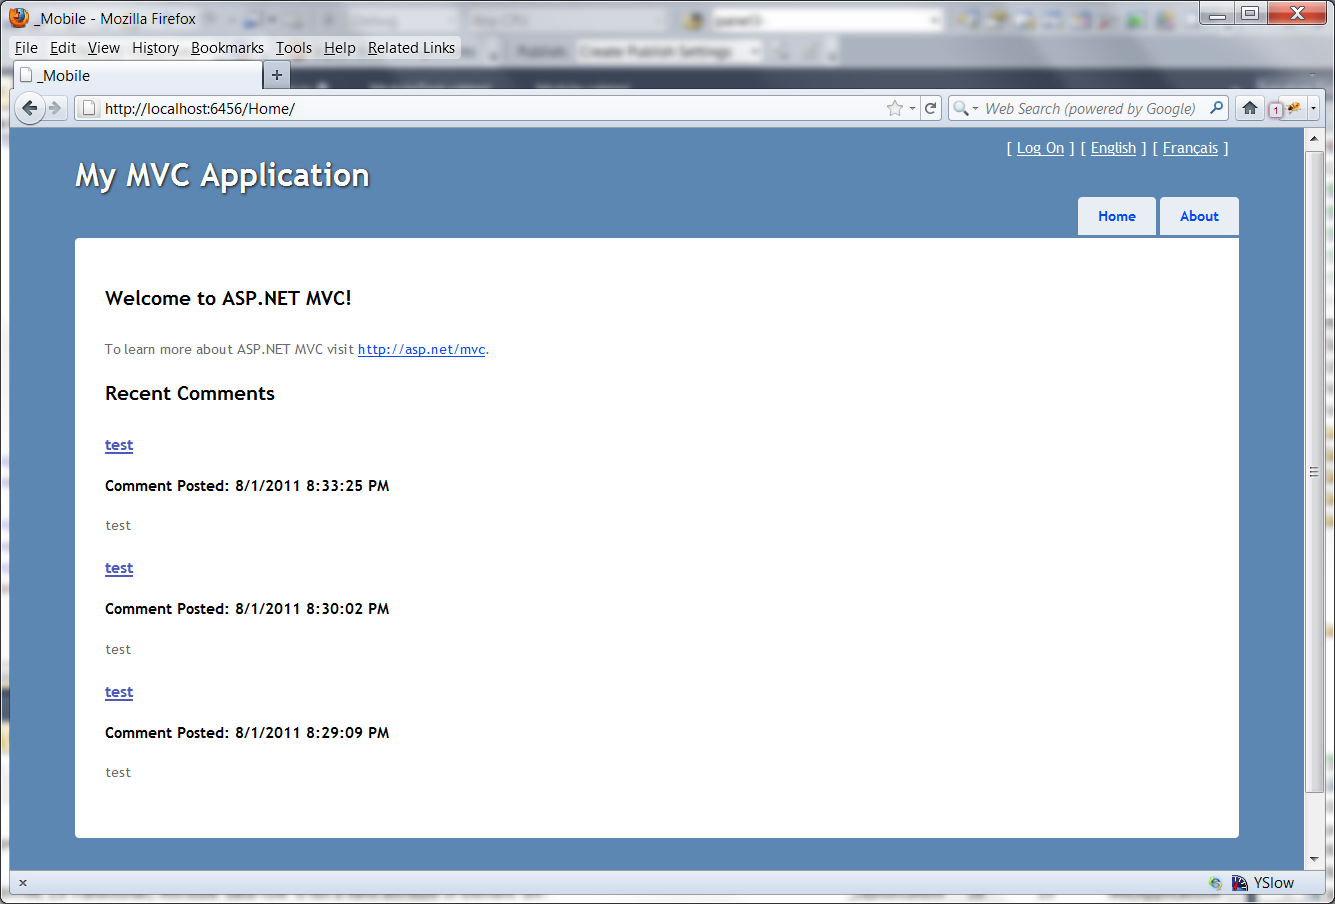1335x904 pixels.
Task: Click the My MVC Application title
Action: pyautogui.click(x=222, y=175)
